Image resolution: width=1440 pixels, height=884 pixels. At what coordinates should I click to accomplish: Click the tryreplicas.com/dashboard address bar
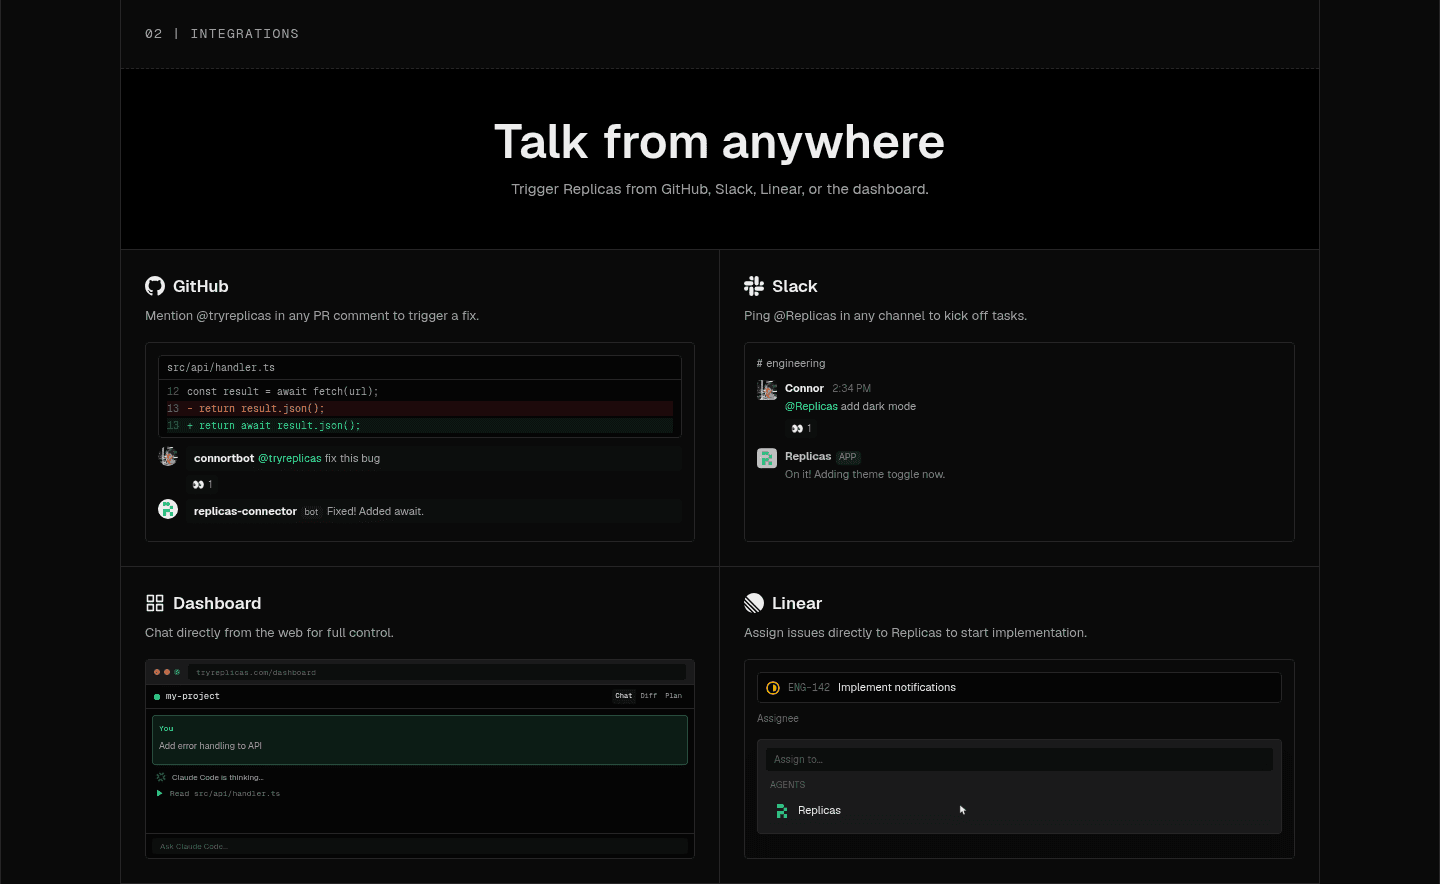438,672
